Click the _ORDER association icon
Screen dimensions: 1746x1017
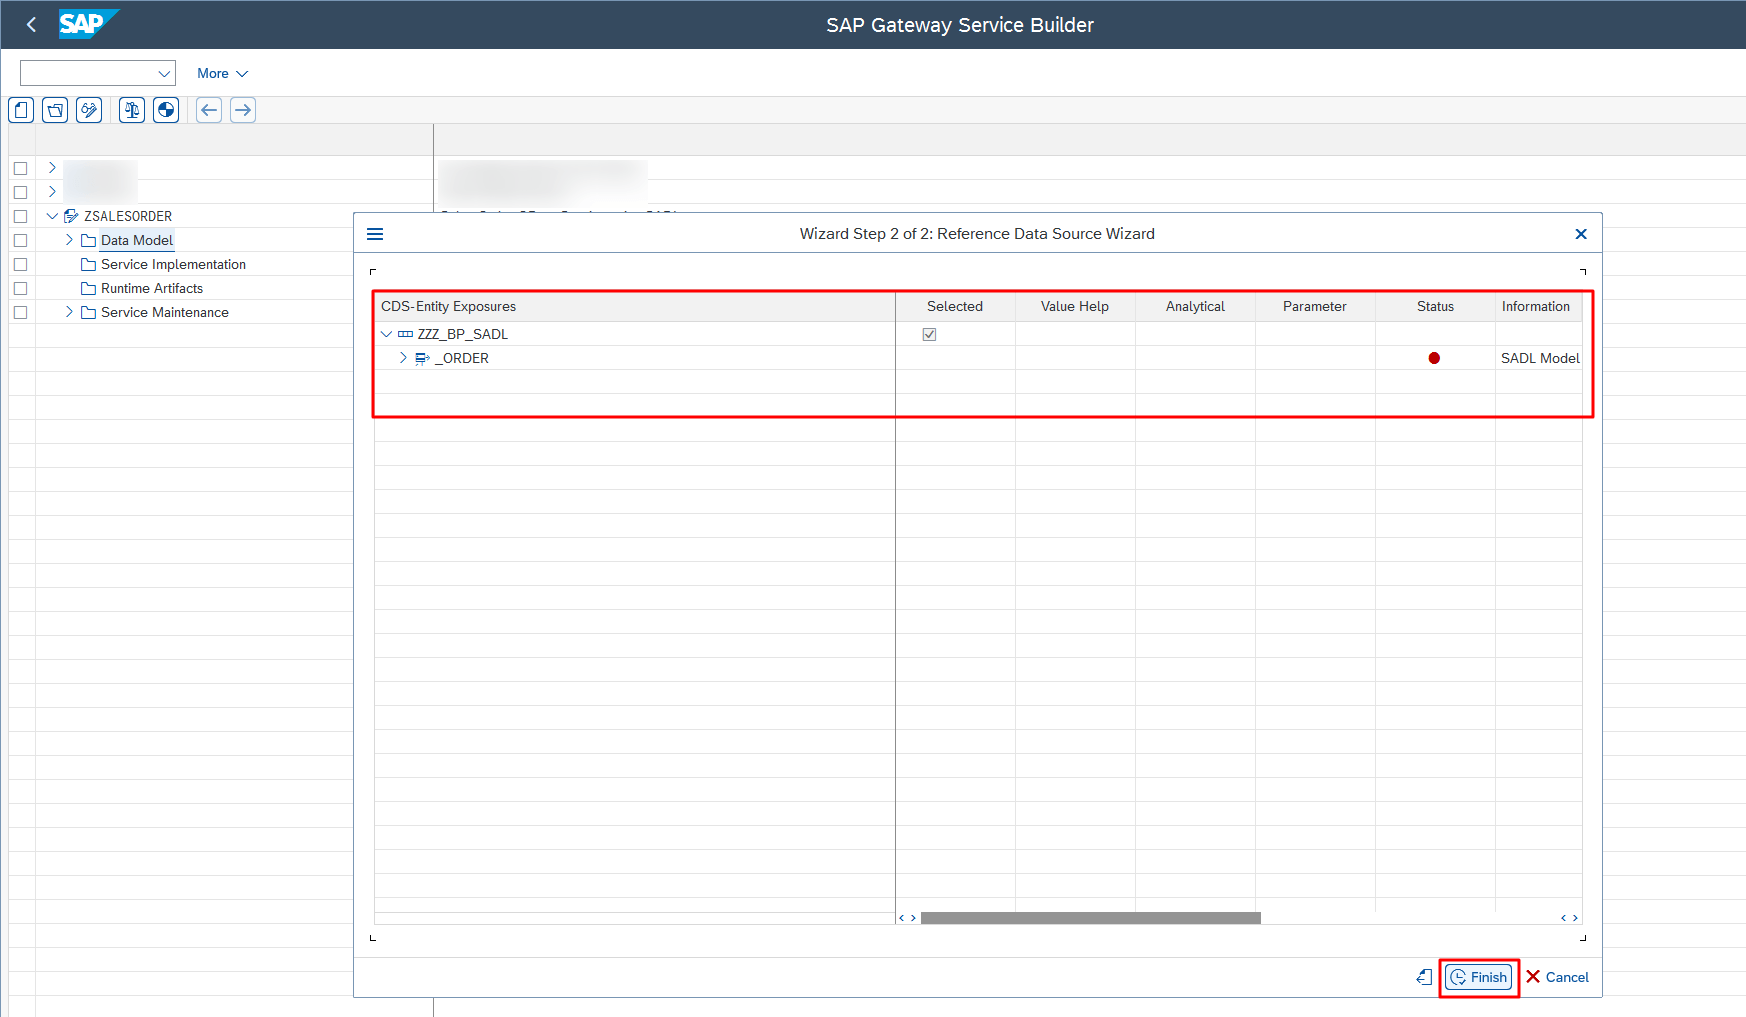(422, 358)
